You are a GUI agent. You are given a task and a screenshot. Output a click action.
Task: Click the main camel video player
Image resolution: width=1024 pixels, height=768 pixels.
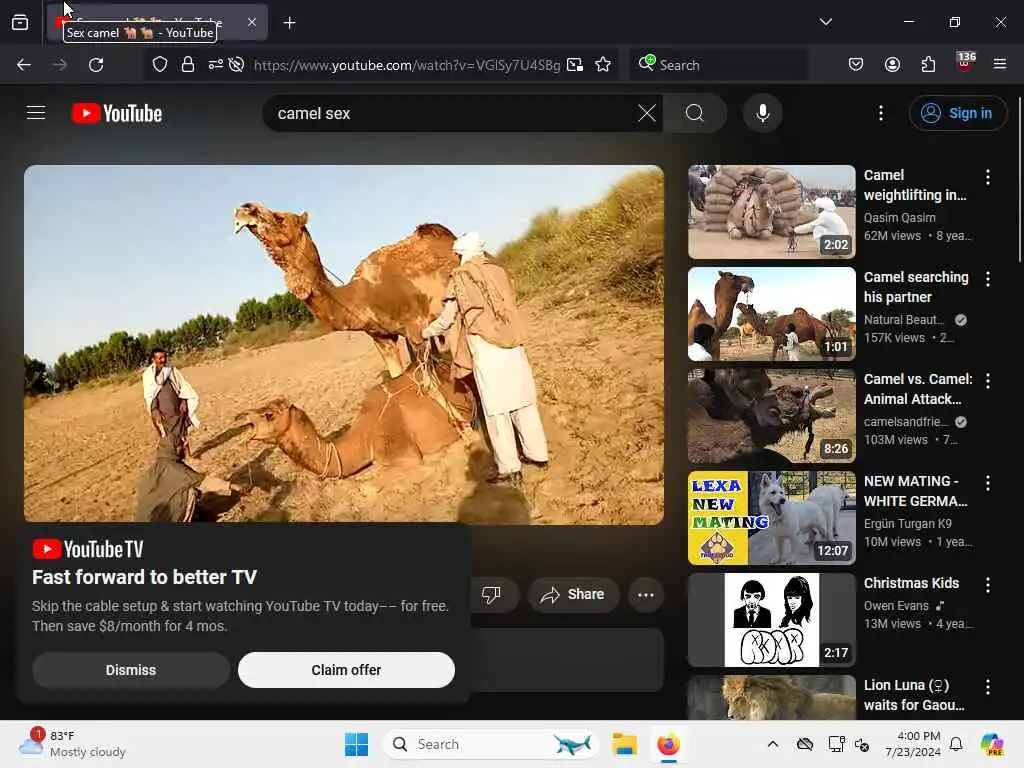344,345
